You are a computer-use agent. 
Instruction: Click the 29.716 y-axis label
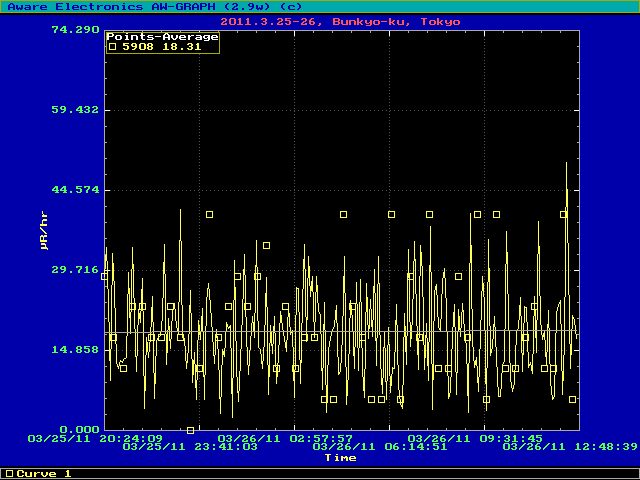tap(75, 270)
